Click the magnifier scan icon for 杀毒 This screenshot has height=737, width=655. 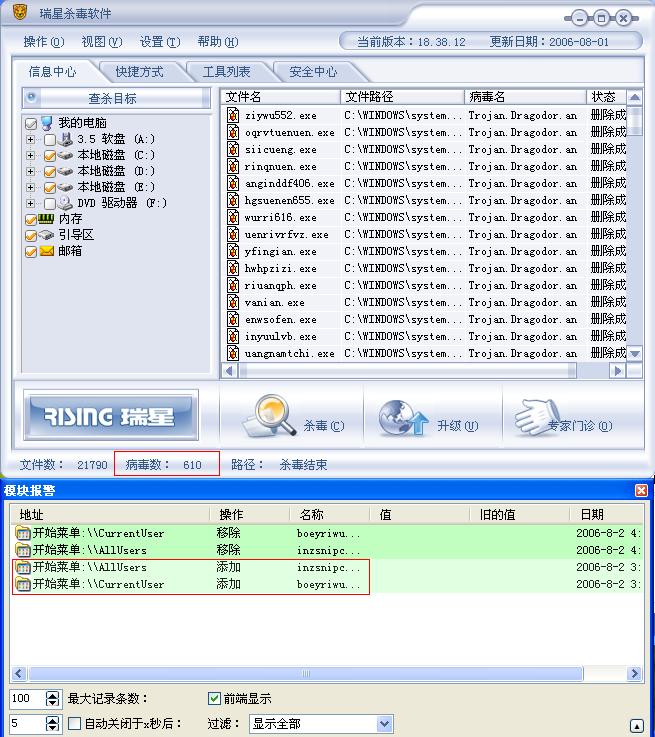pyautogui.click(x=270, y=417)
